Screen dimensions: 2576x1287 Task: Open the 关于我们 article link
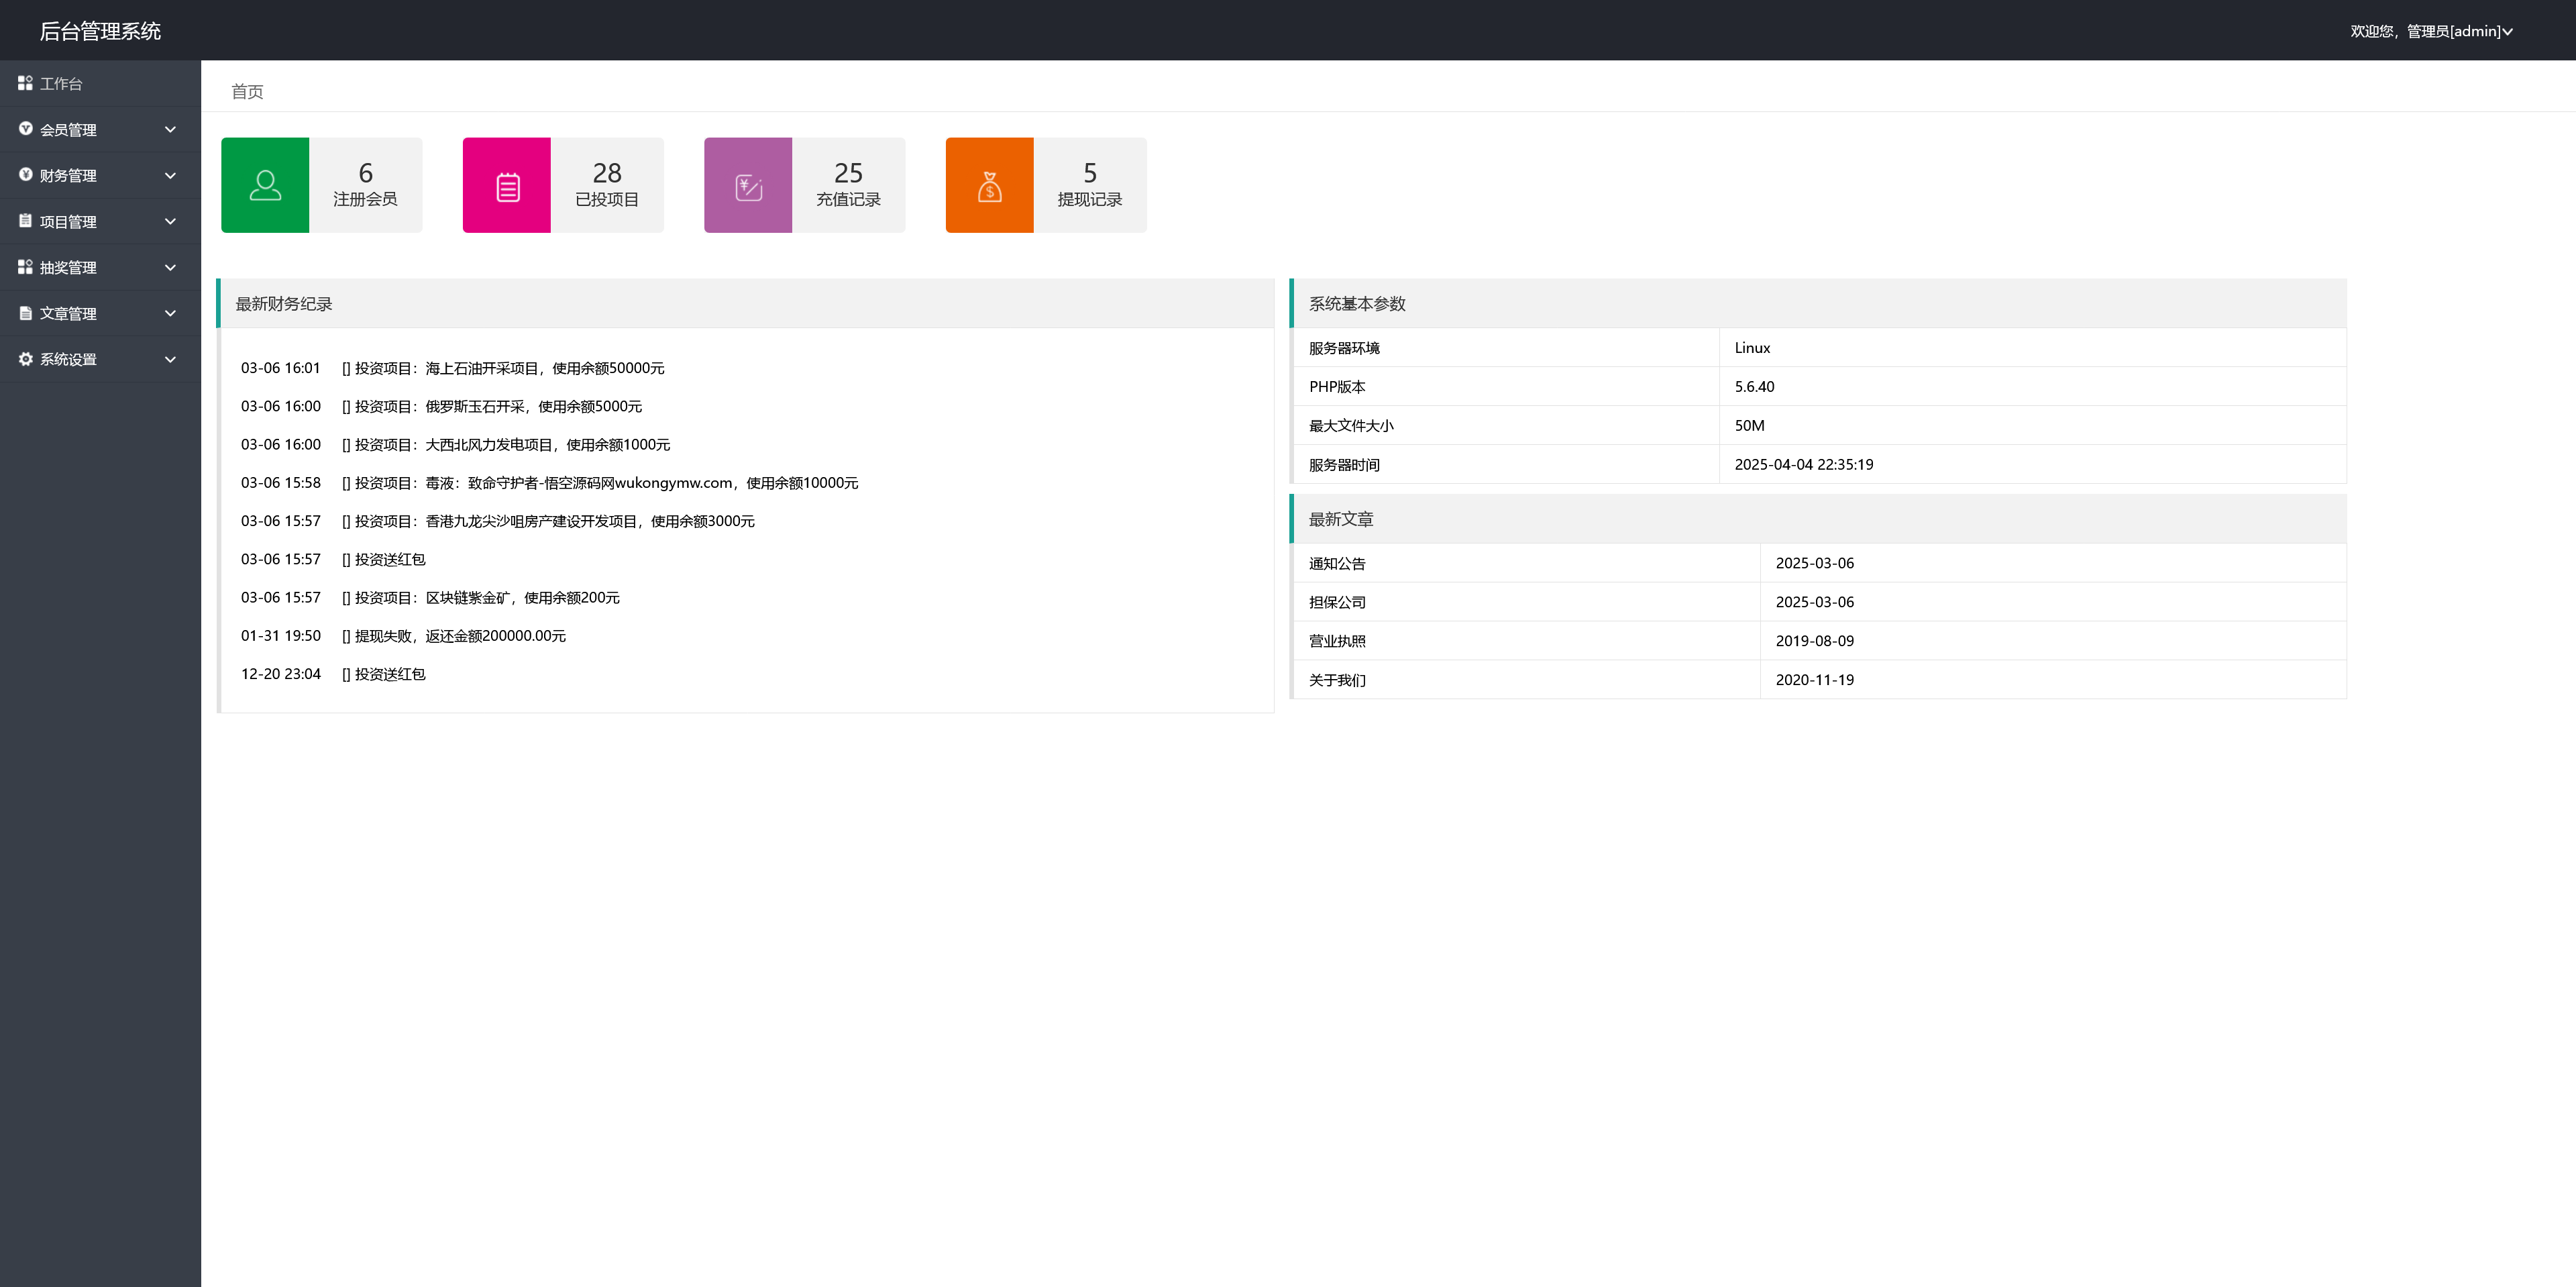pyautogui.click(x=1337, y=680)
